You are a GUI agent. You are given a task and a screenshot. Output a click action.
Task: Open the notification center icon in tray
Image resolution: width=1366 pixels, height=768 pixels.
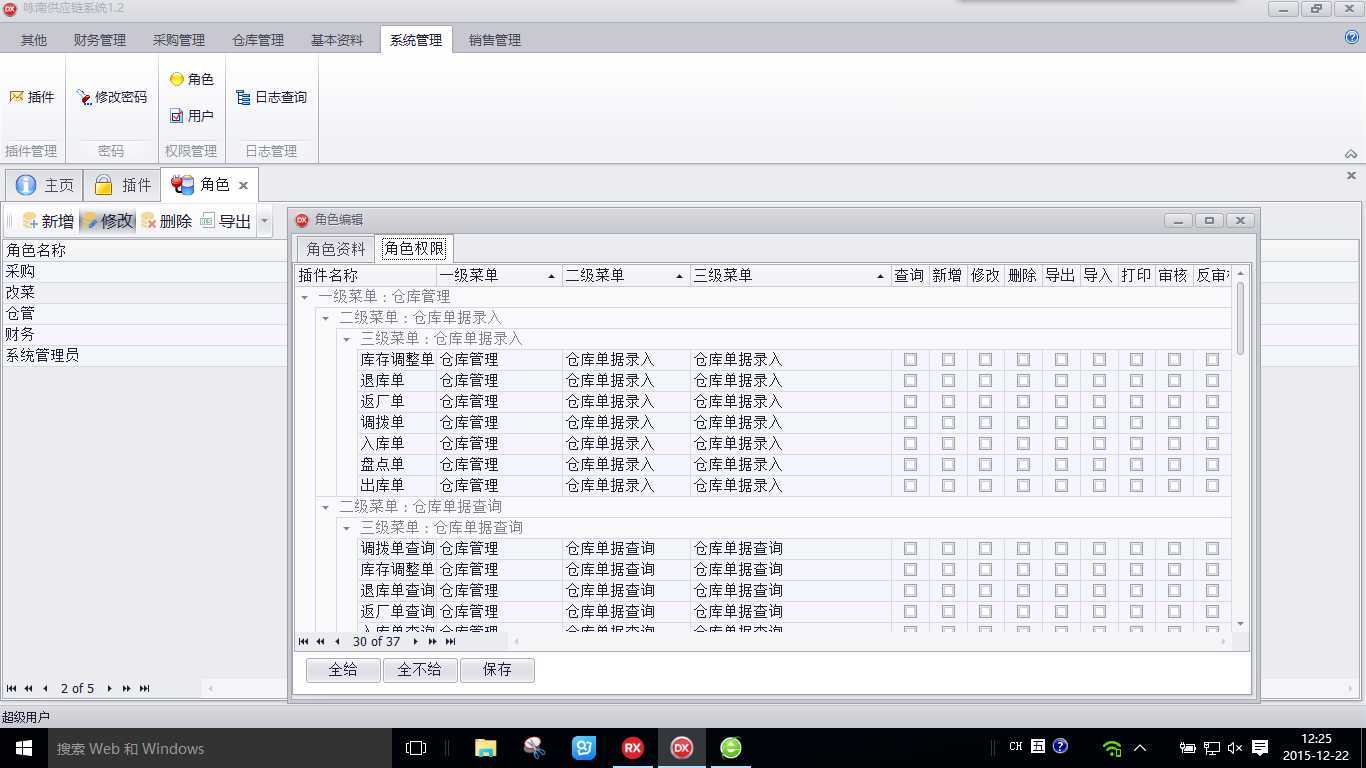(x=1260, y=748)
